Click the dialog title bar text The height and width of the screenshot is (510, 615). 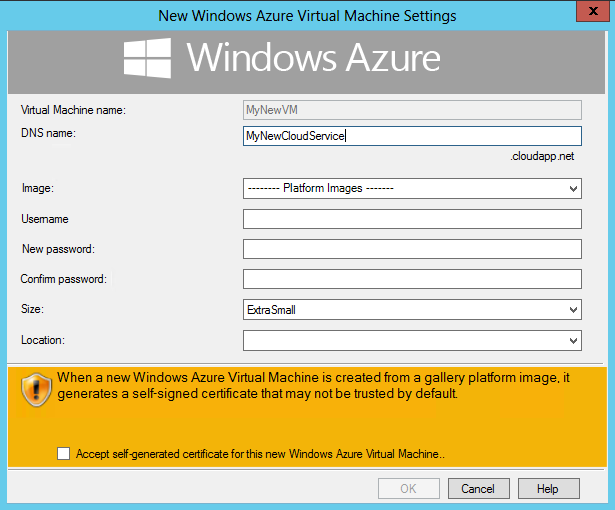click(x=307, y=15)
